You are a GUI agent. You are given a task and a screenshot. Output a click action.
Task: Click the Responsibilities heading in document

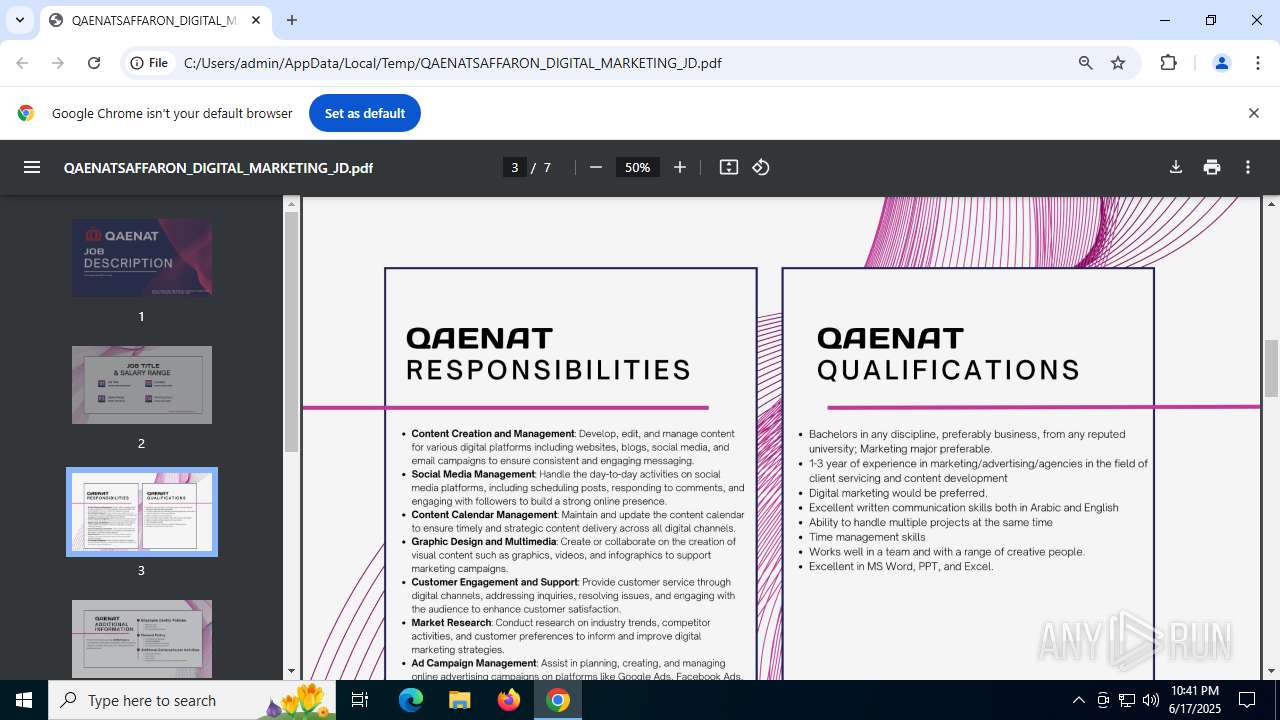click(x=548, y=370)
